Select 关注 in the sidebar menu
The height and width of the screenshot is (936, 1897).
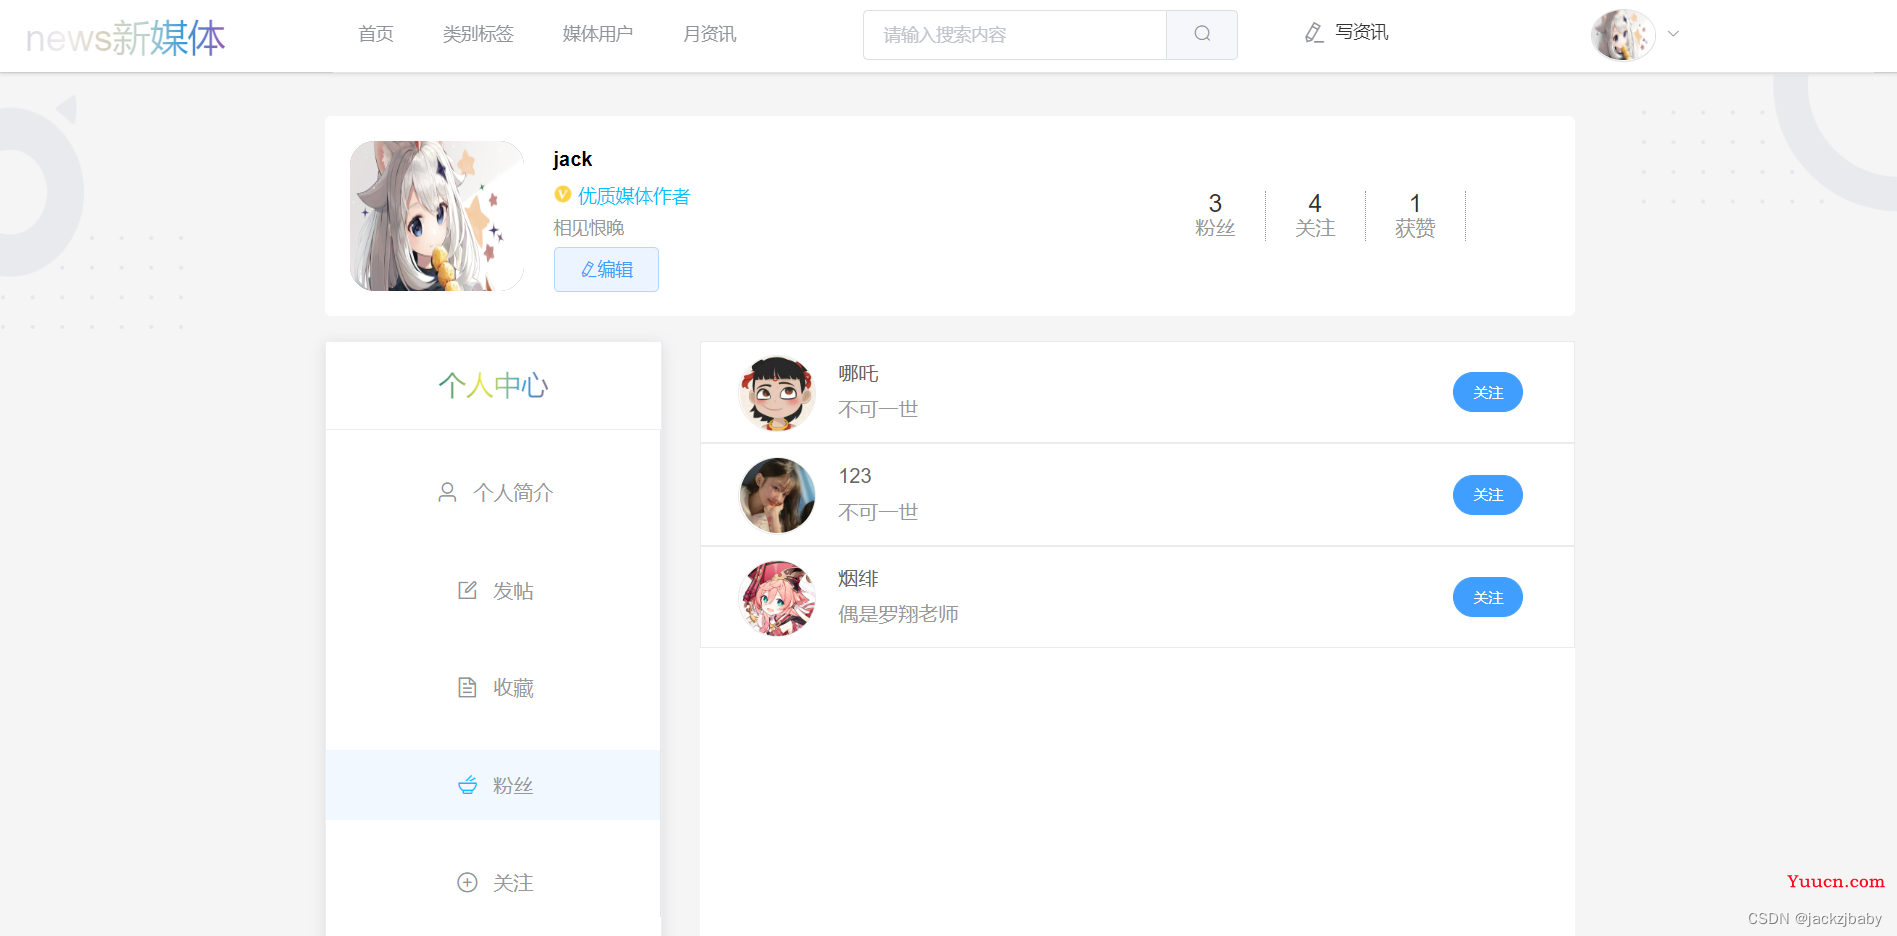click(x=493, y=882)
